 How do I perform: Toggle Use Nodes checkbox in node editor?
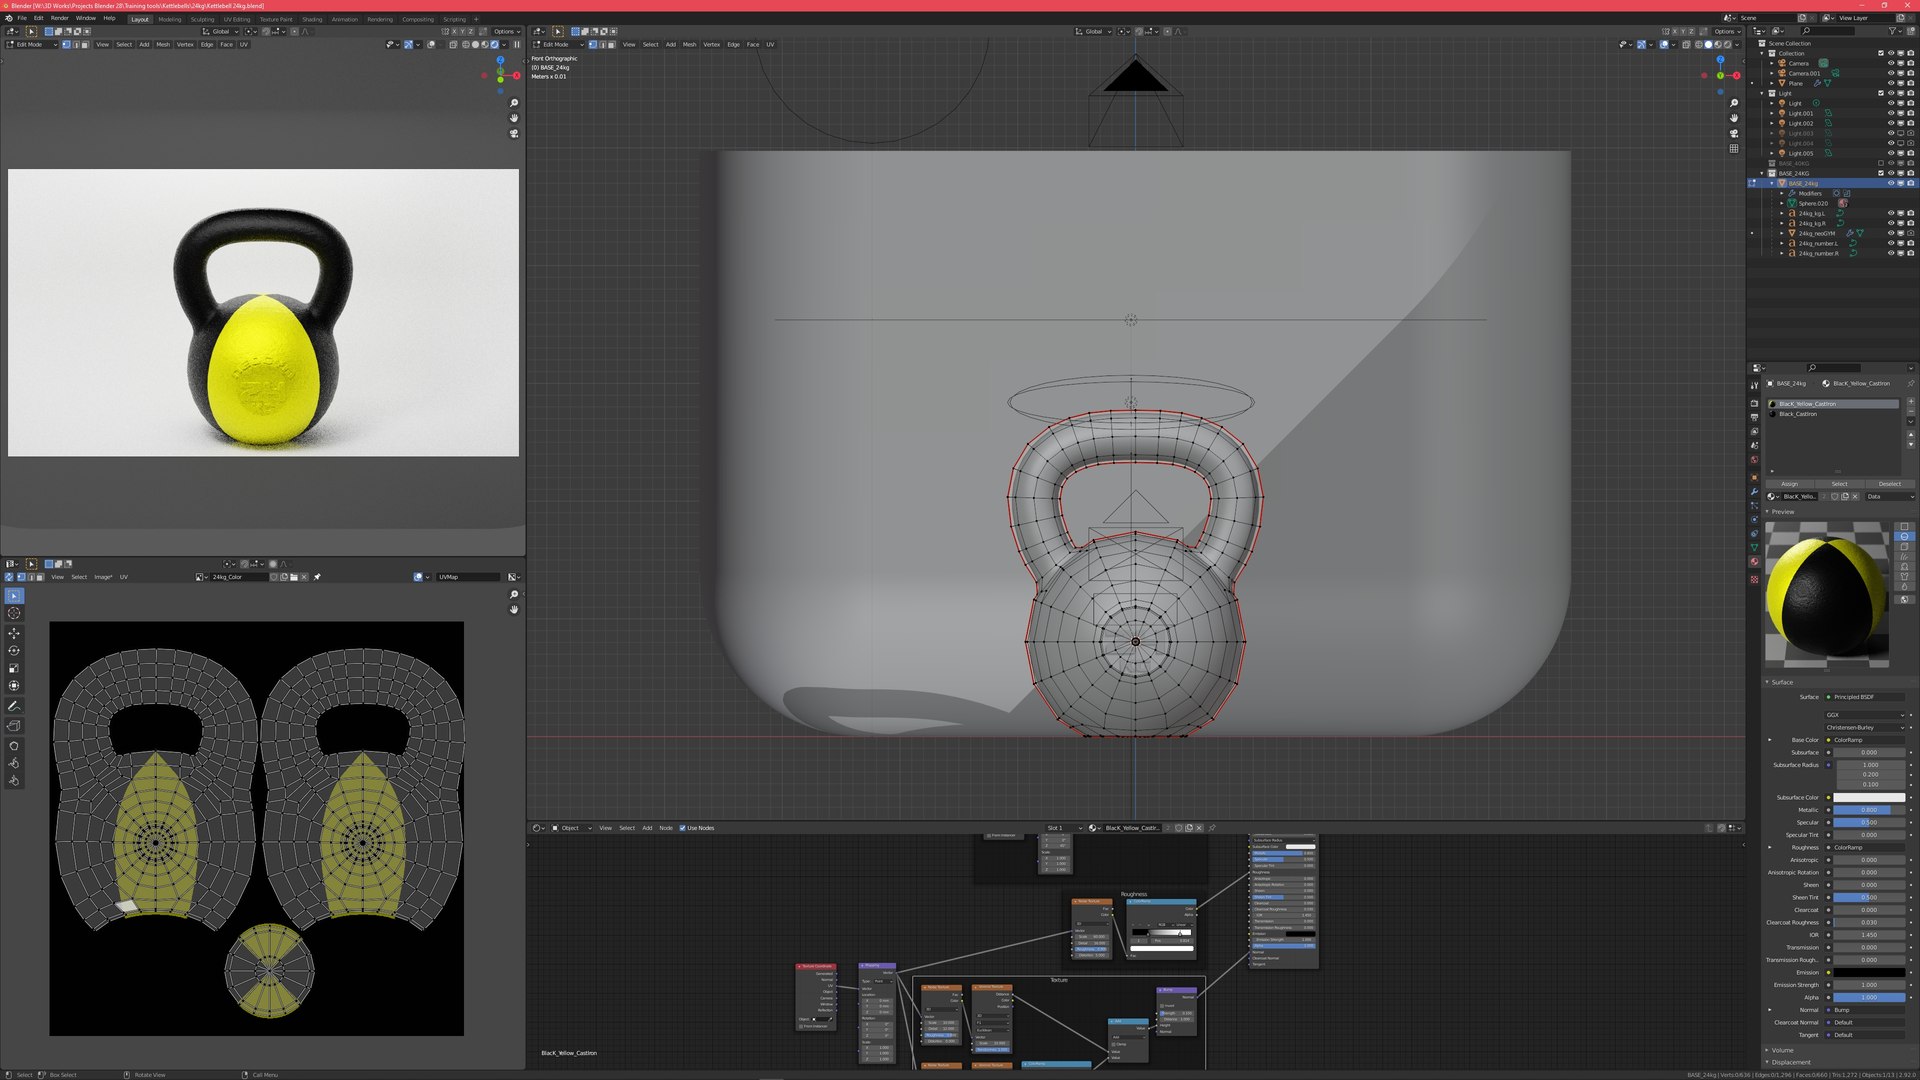point(682,828)
